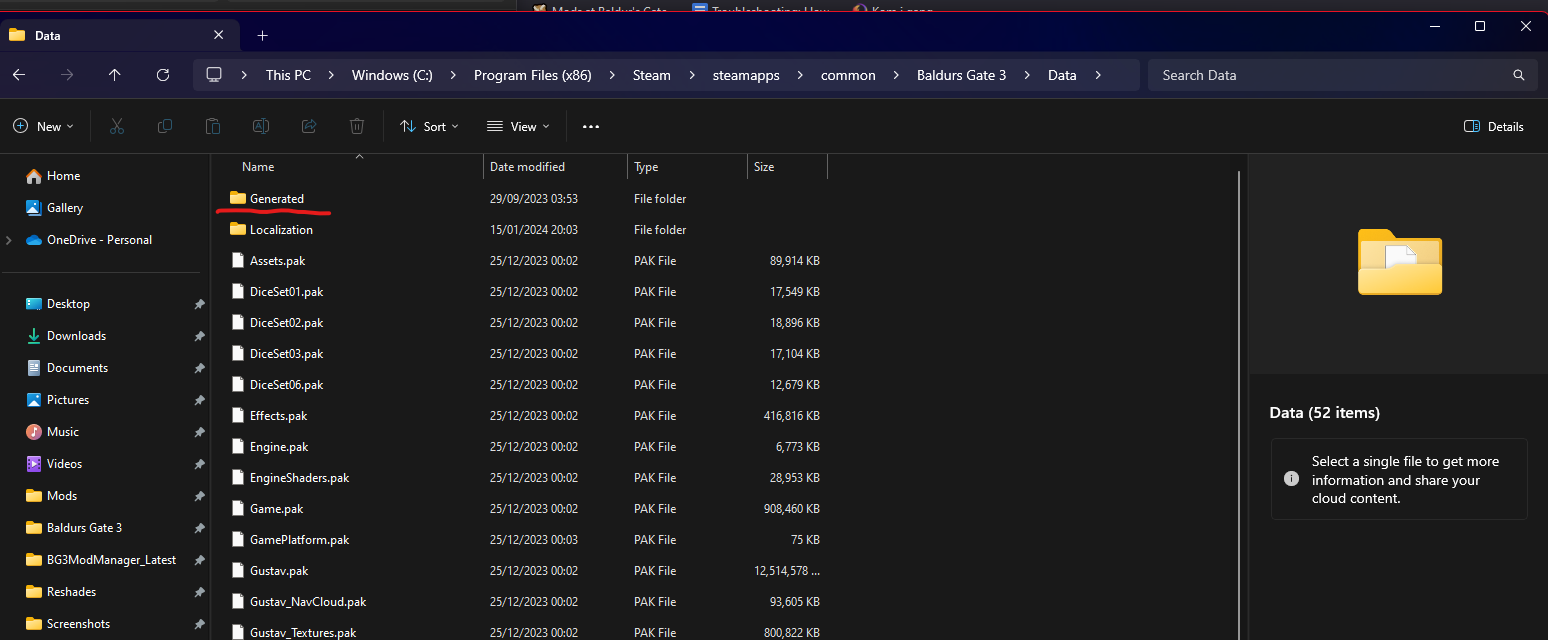The width and height of the screenshot is (1548, 640).
Task: Open the View options dropdown
Action: (518, 126)
